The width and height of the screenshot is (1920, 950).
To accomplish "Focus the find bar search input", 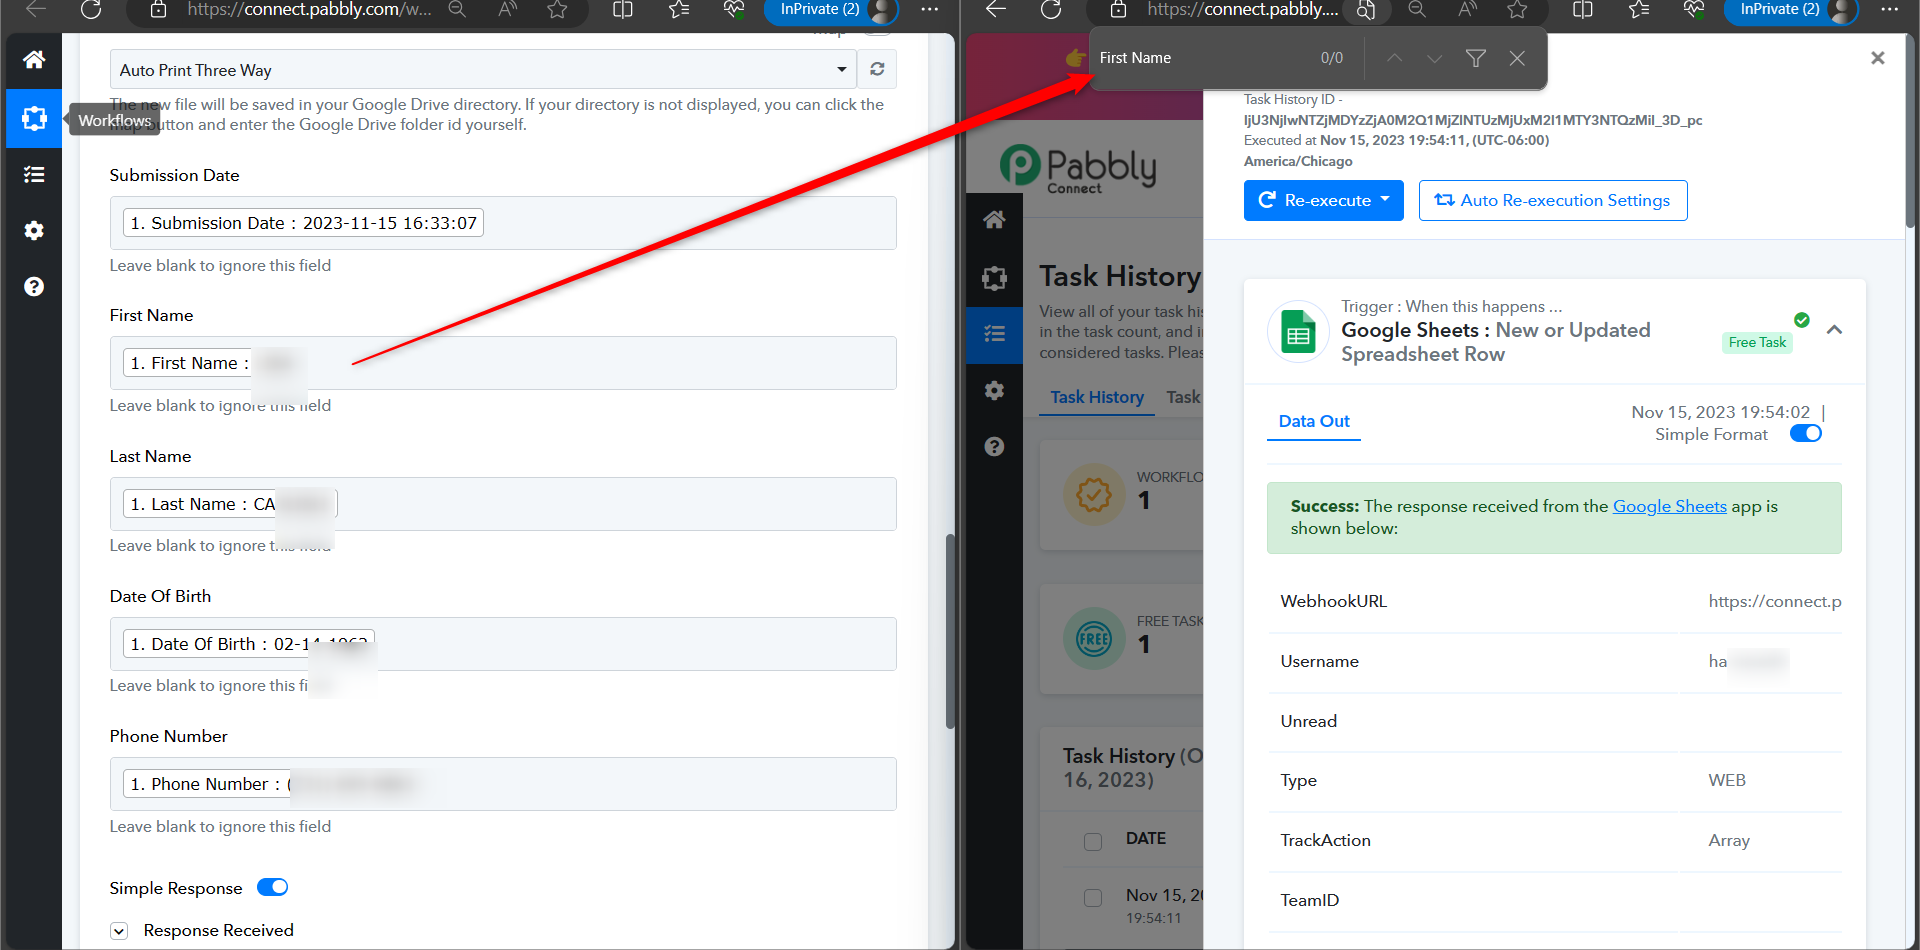I will (x=1200, y=58).
